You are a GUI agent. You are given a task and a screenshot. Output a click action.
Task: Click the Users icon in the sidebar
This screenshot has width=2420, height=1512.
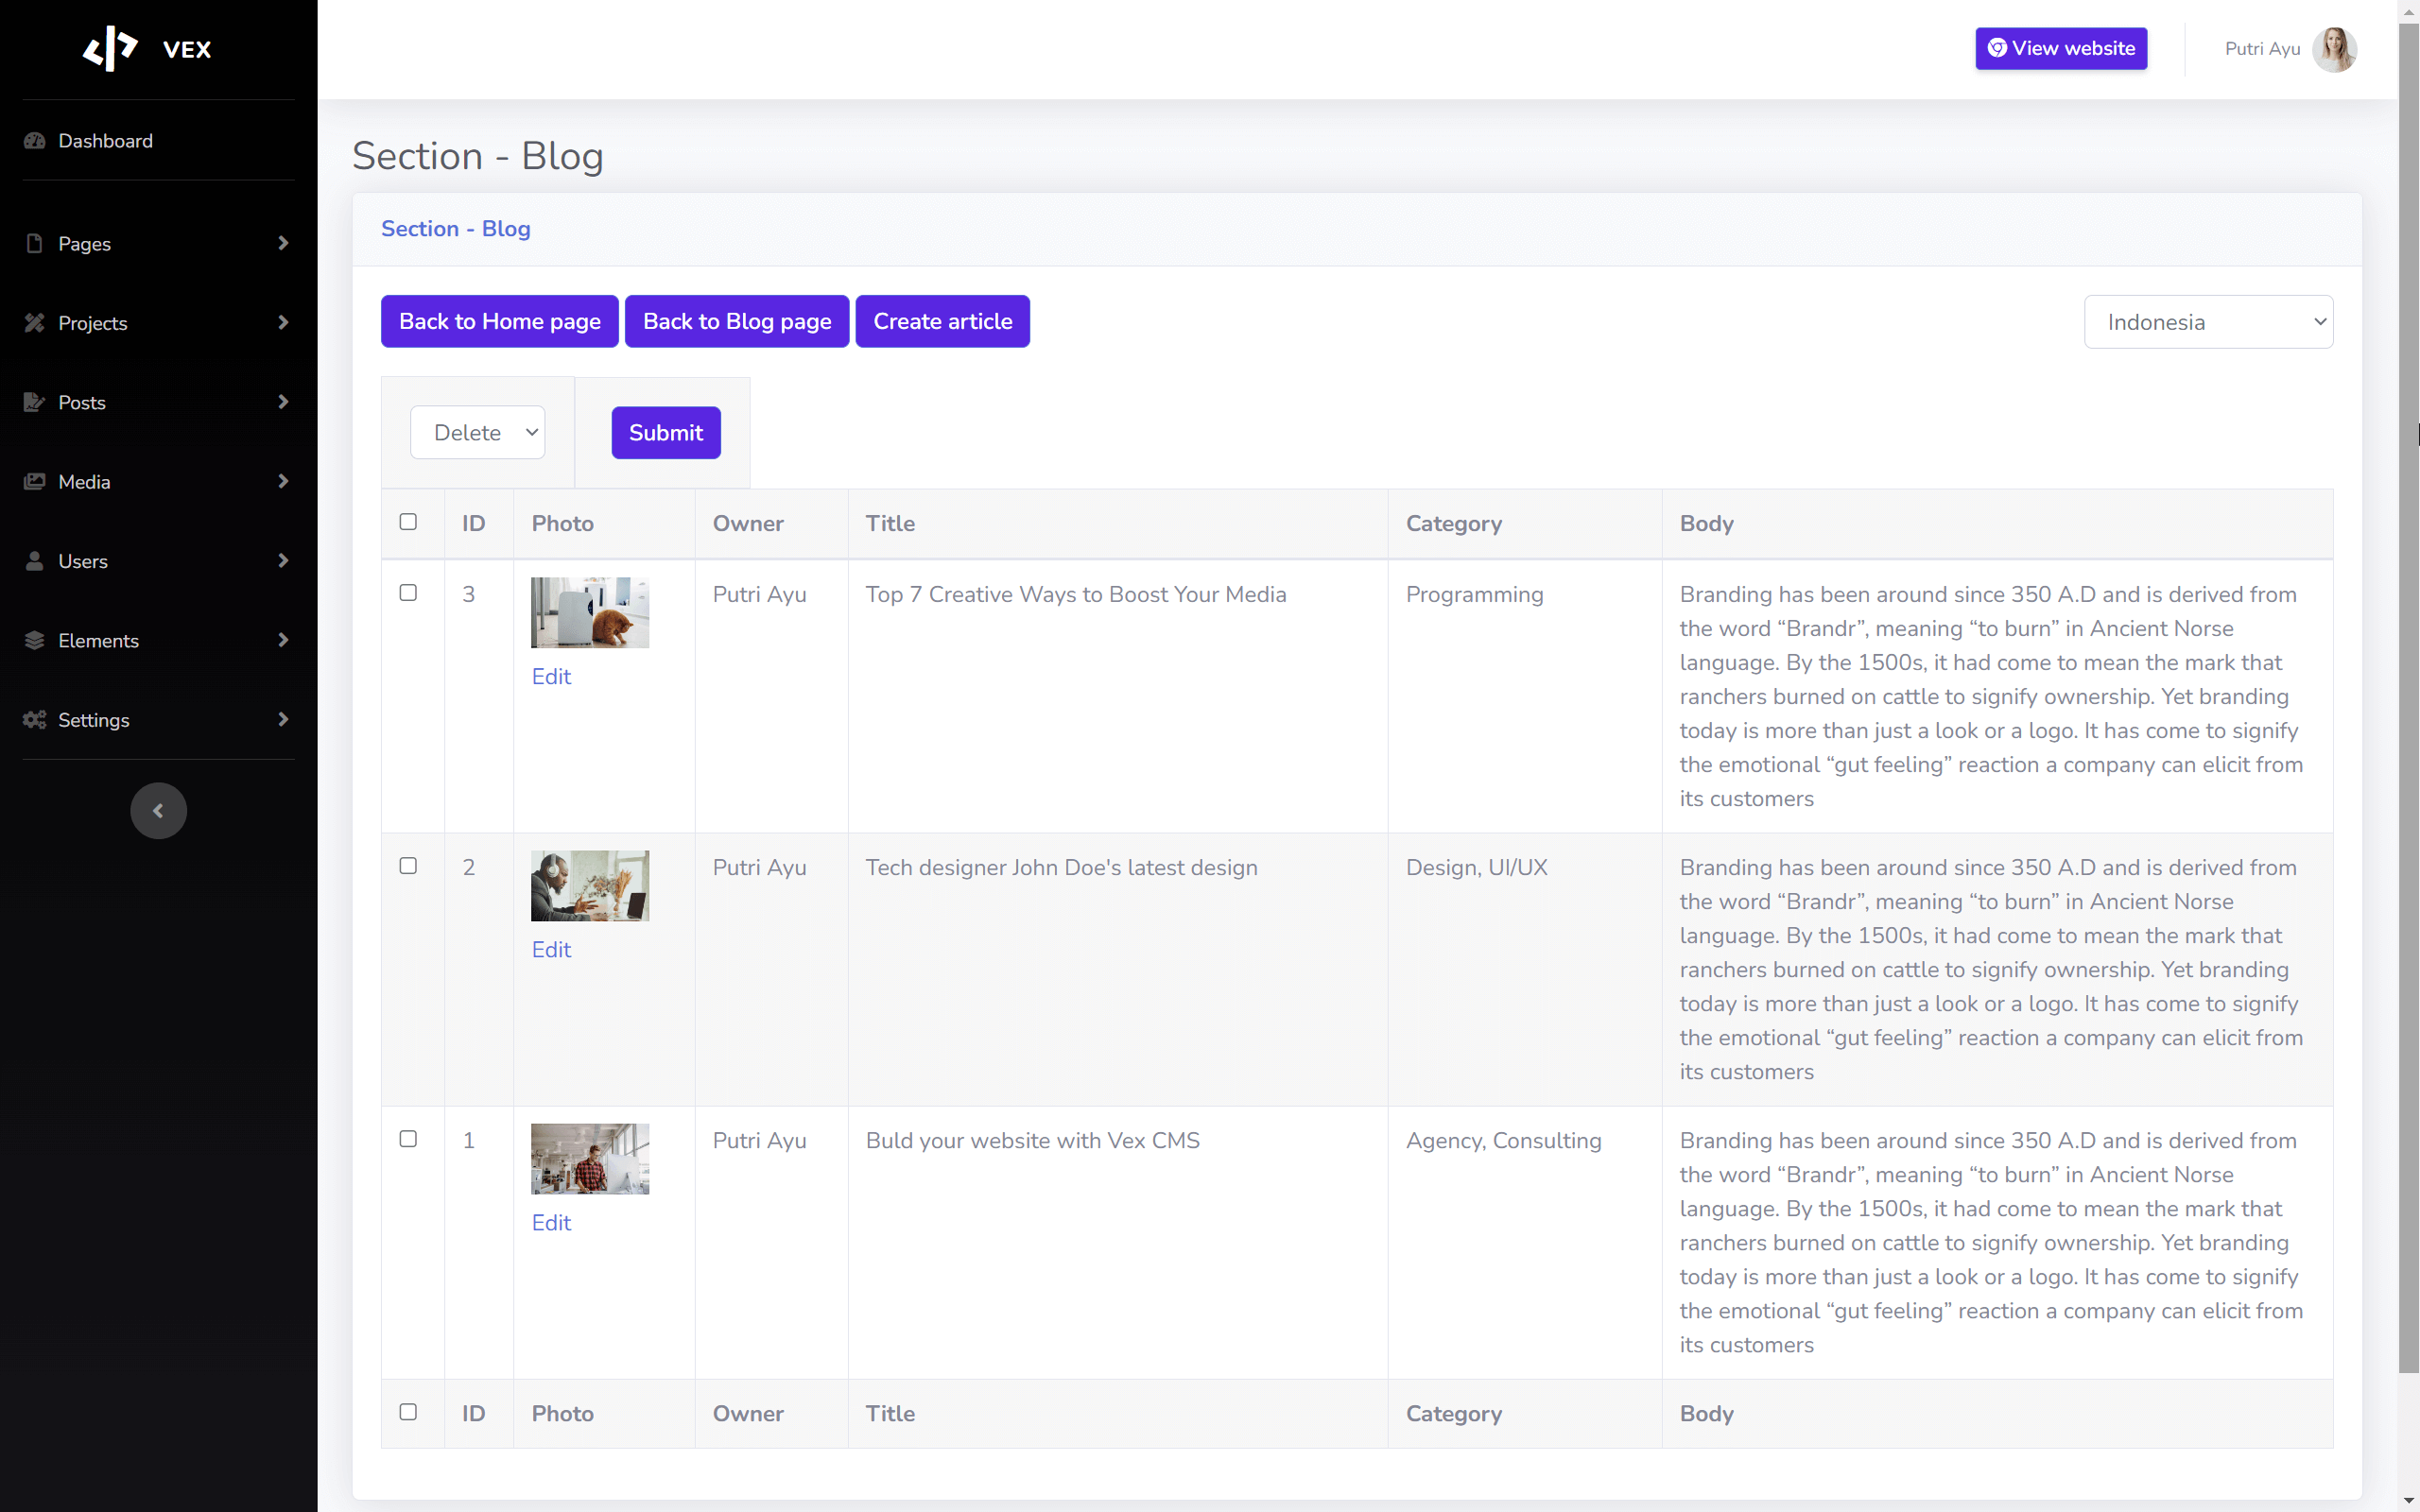[x=34, y=561]
